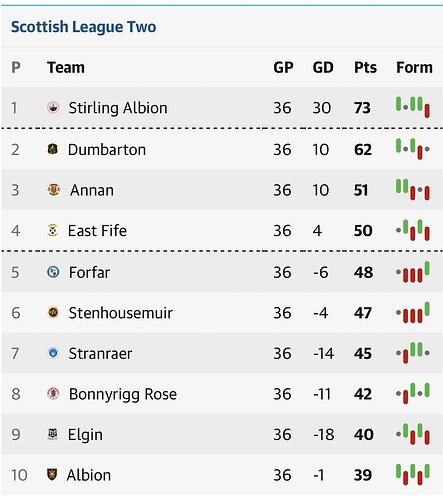This screenshot has width=443, height=500.
Task: Click the Form column header
Action: [414, 68]
